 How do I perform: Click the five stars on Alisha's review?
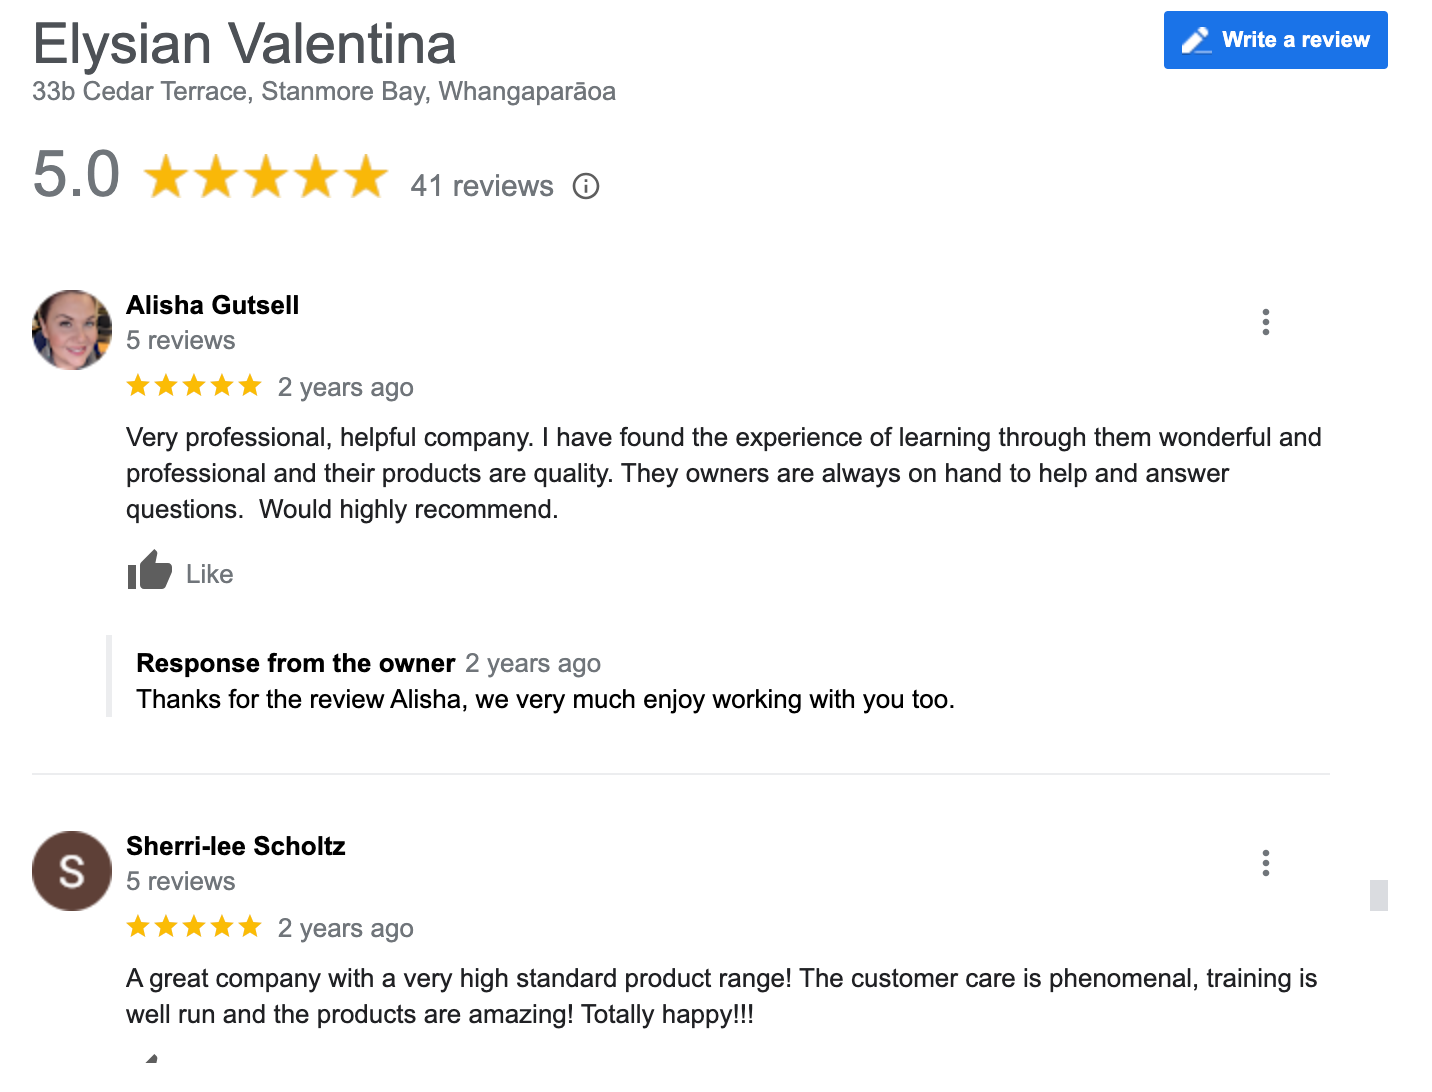(194, 386)
